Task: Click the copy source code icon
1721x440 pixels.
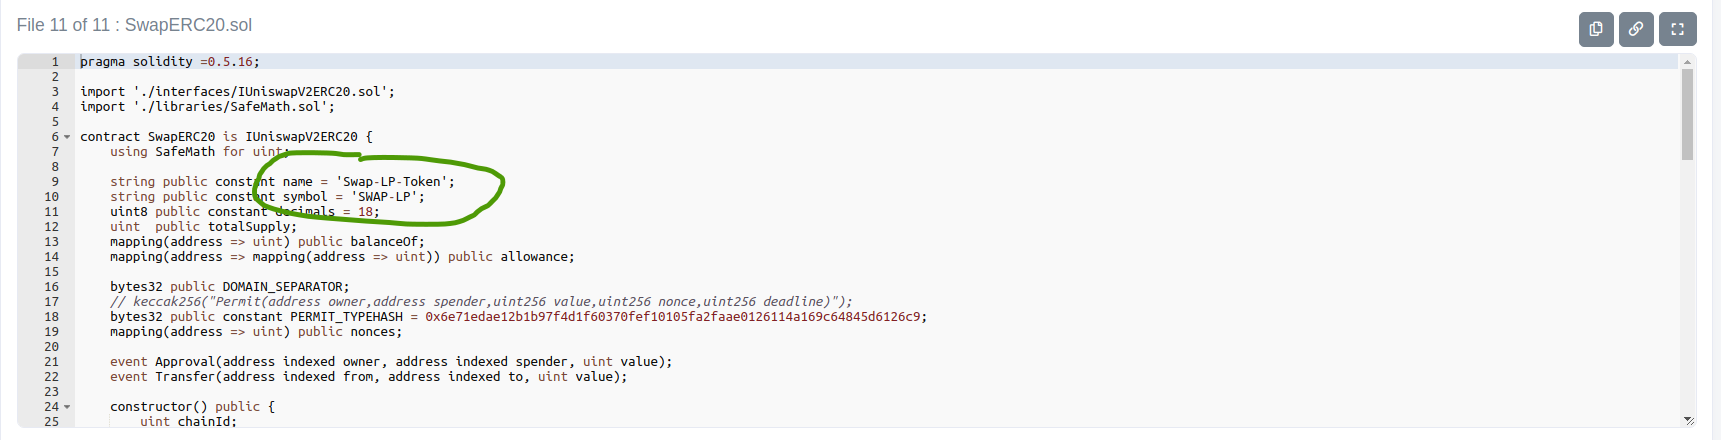Action: (1596, 29)
